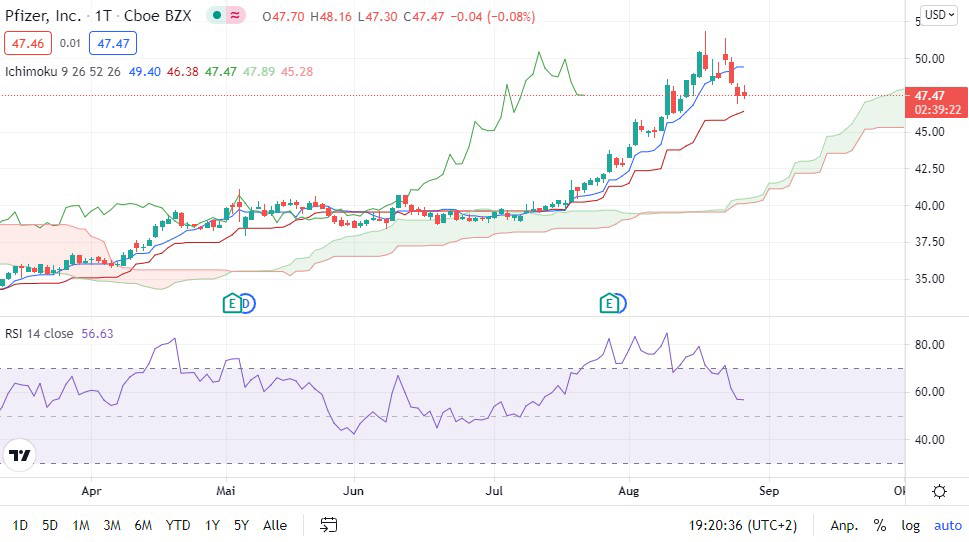Screen dimensions: 969x542
Task: Select the Alle time range
Action: coord(275,525)
